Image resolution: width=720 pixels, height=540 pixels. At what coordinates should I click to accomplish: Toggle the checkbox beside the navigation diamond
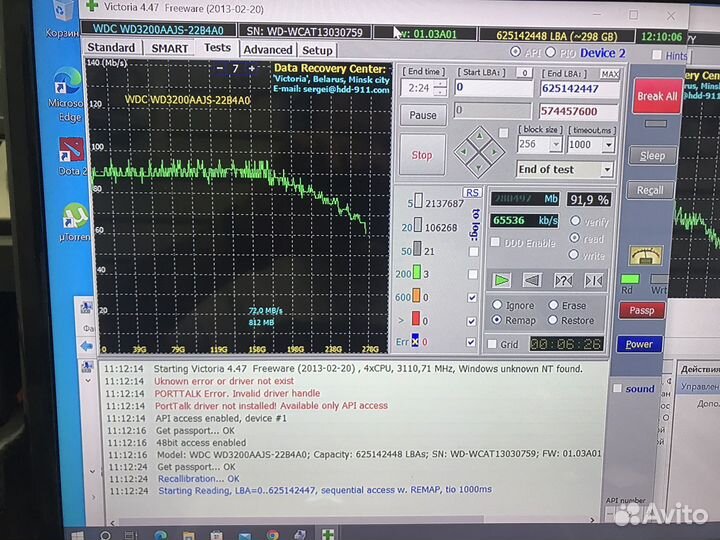503,133
